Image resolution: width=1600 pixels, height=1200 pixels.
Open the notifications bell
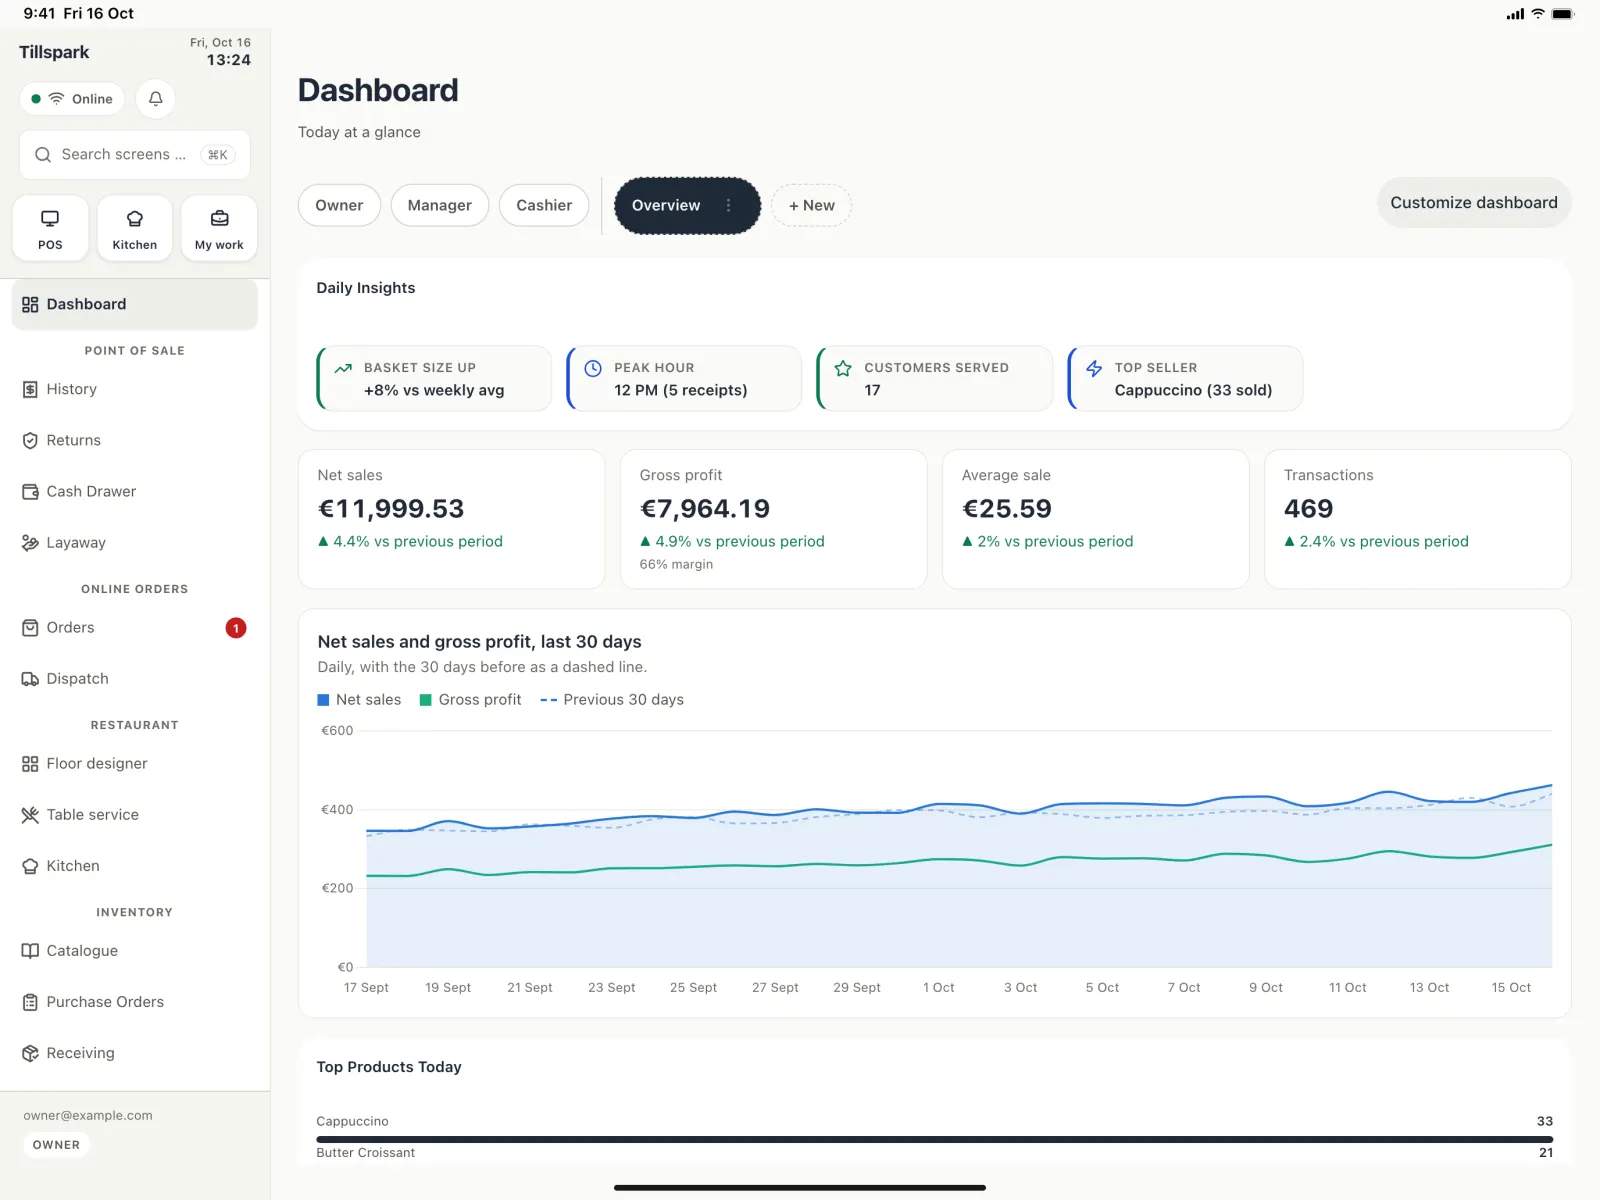tap(155, 99)
